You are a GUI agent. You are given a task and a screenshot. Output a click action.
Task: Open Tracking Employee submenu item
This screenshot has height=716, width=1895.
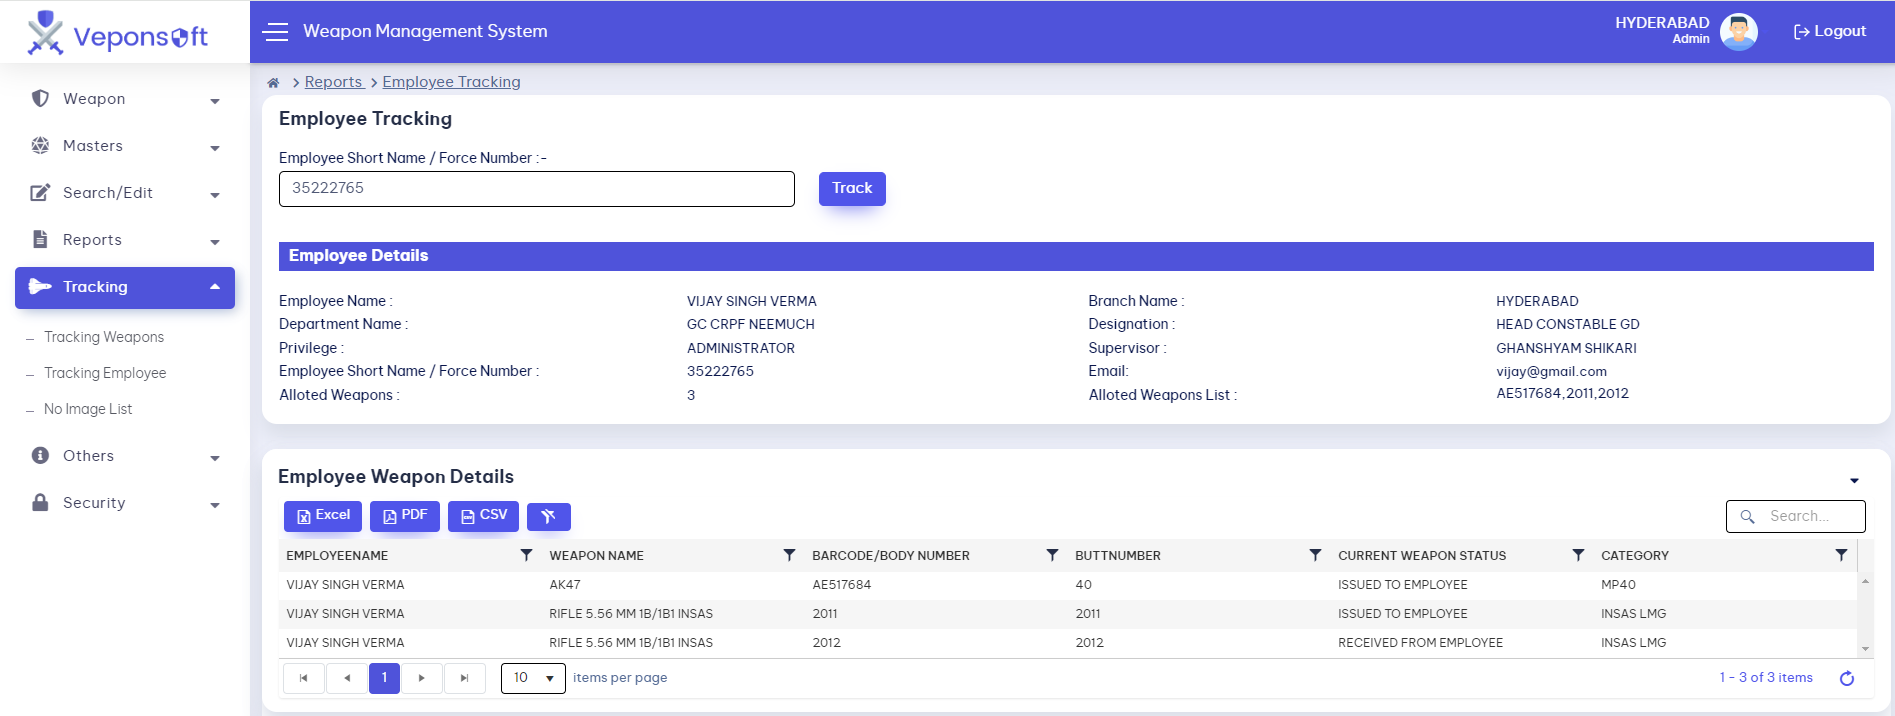coord(105,373)
